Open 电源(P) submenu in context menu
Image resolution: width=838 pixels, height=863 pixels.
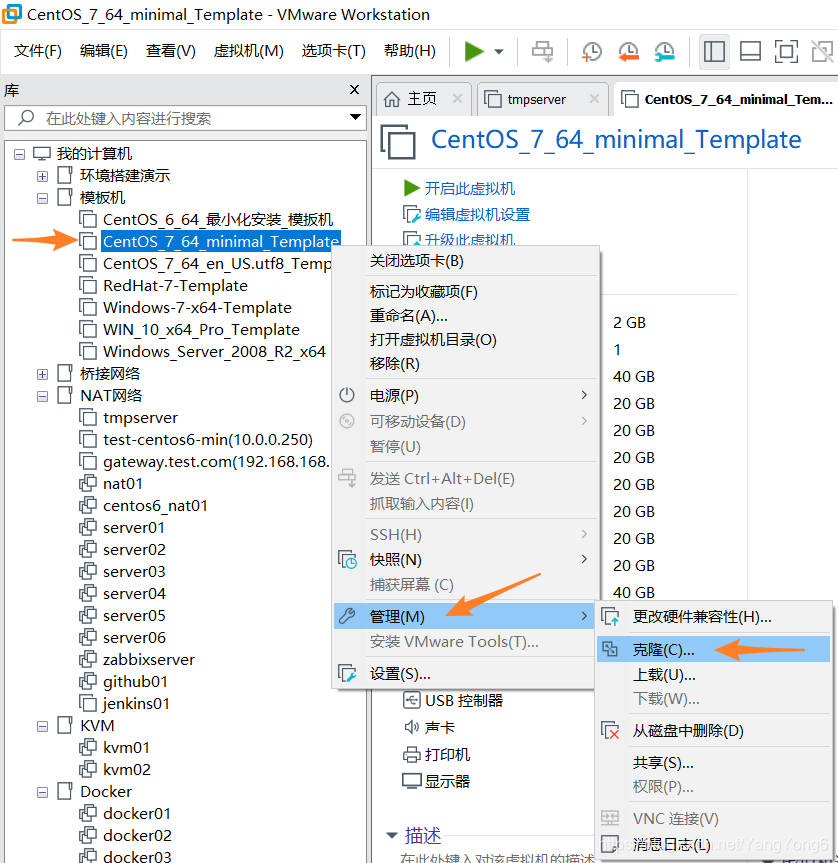(x=463, y=395)
